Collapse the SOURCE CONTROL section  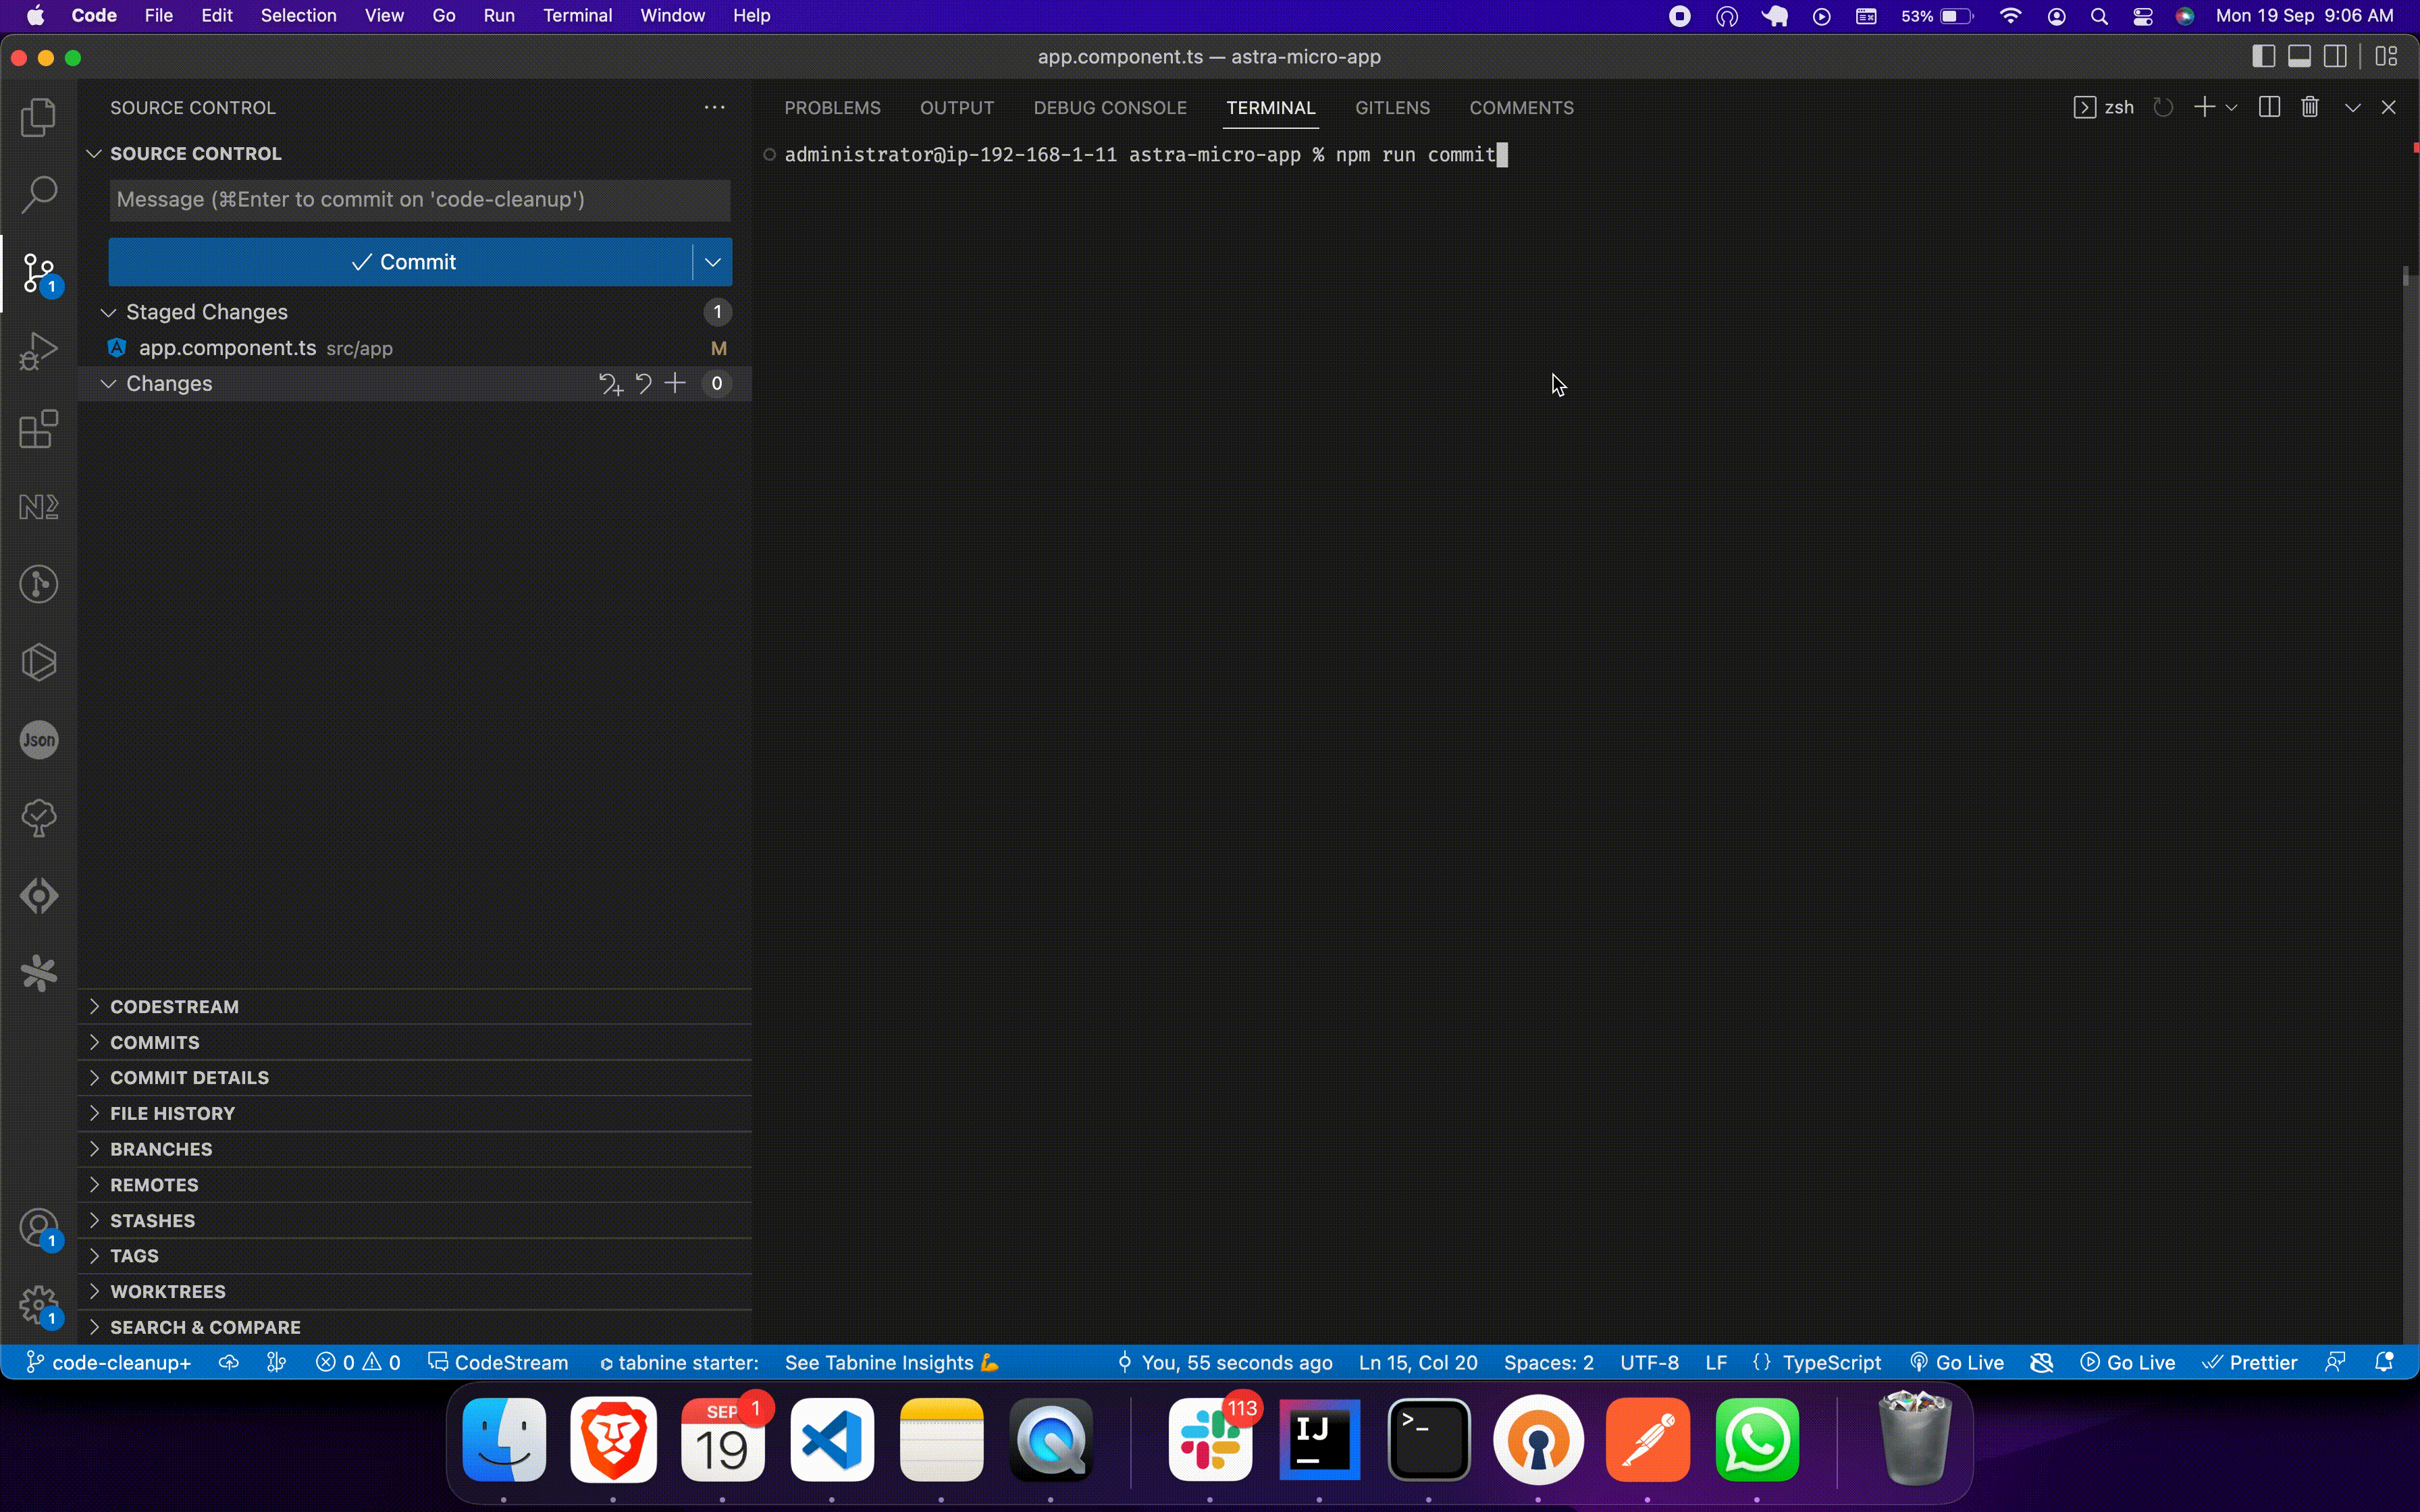tap(94, 153)
